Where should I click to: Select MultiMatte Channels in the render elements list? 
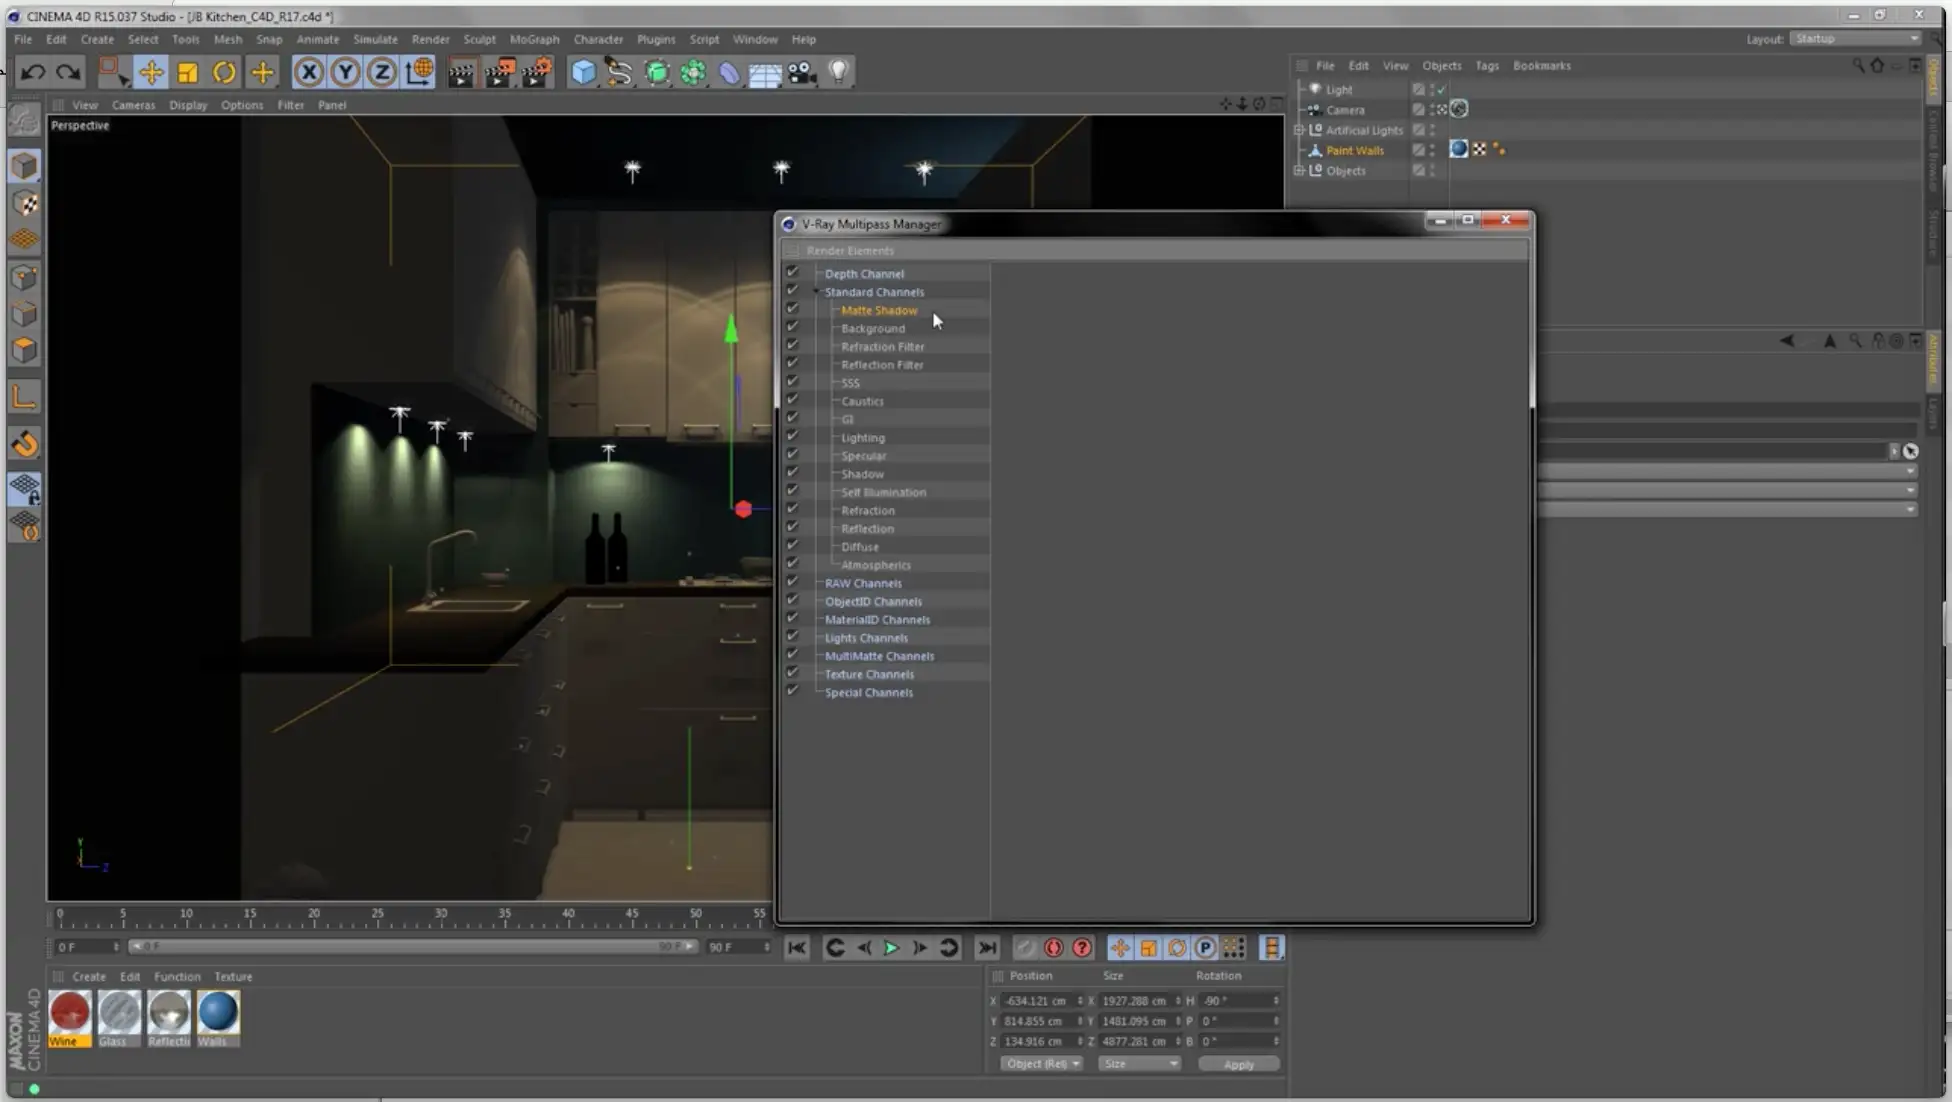[x=879, y=656]
